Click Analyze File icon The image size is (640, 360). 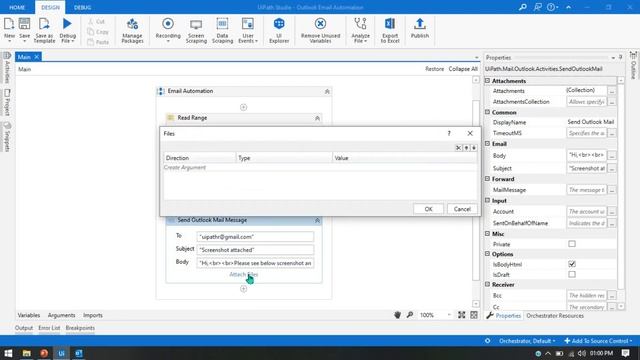click(360, 24)
